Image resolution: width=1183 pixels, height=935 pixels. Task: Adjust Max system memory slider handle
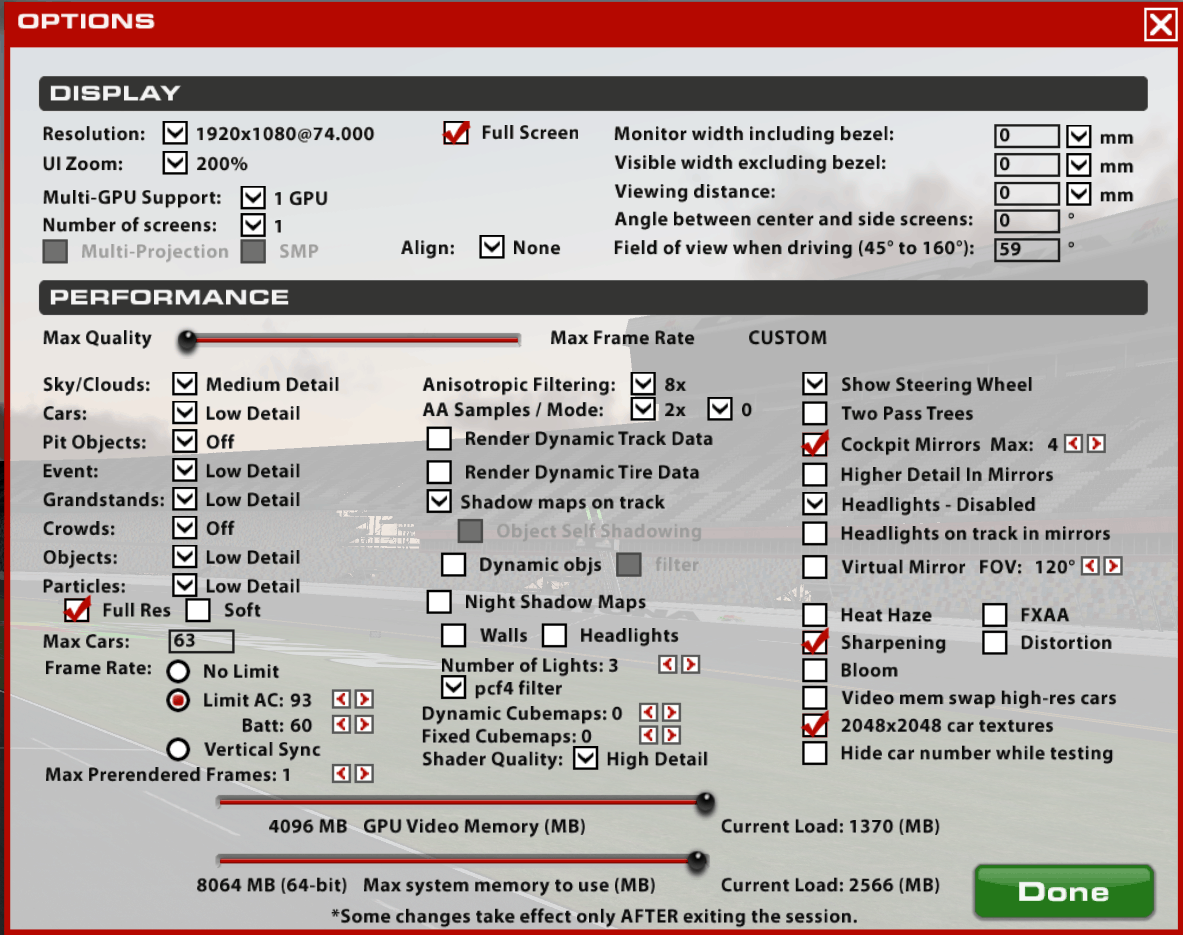click(698, 861)
